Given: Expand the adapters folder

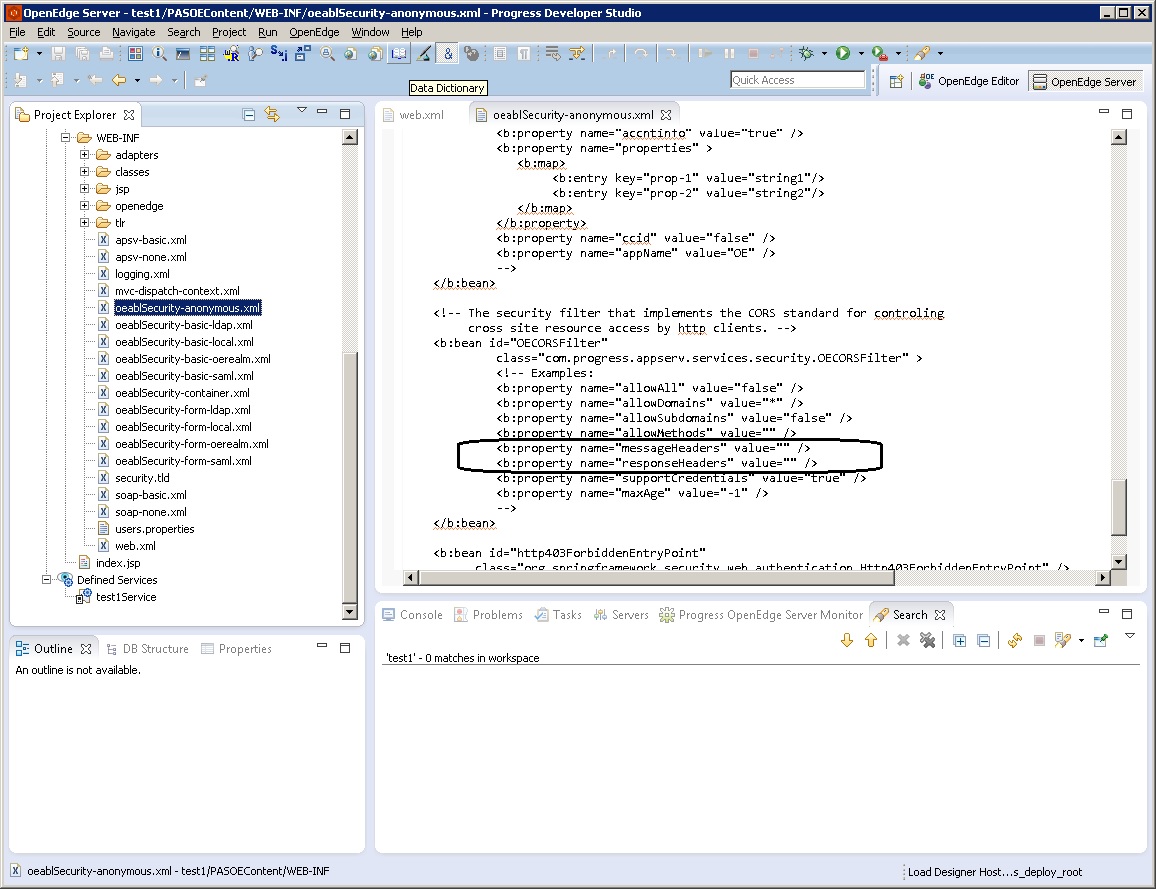Looking at the screenshot, I should (x=84, y=154).
